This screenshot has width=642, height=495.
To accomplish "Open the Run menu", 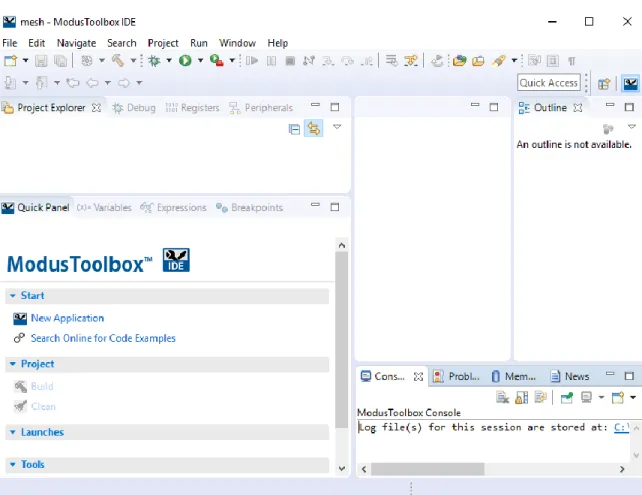I will click(199, 43).
